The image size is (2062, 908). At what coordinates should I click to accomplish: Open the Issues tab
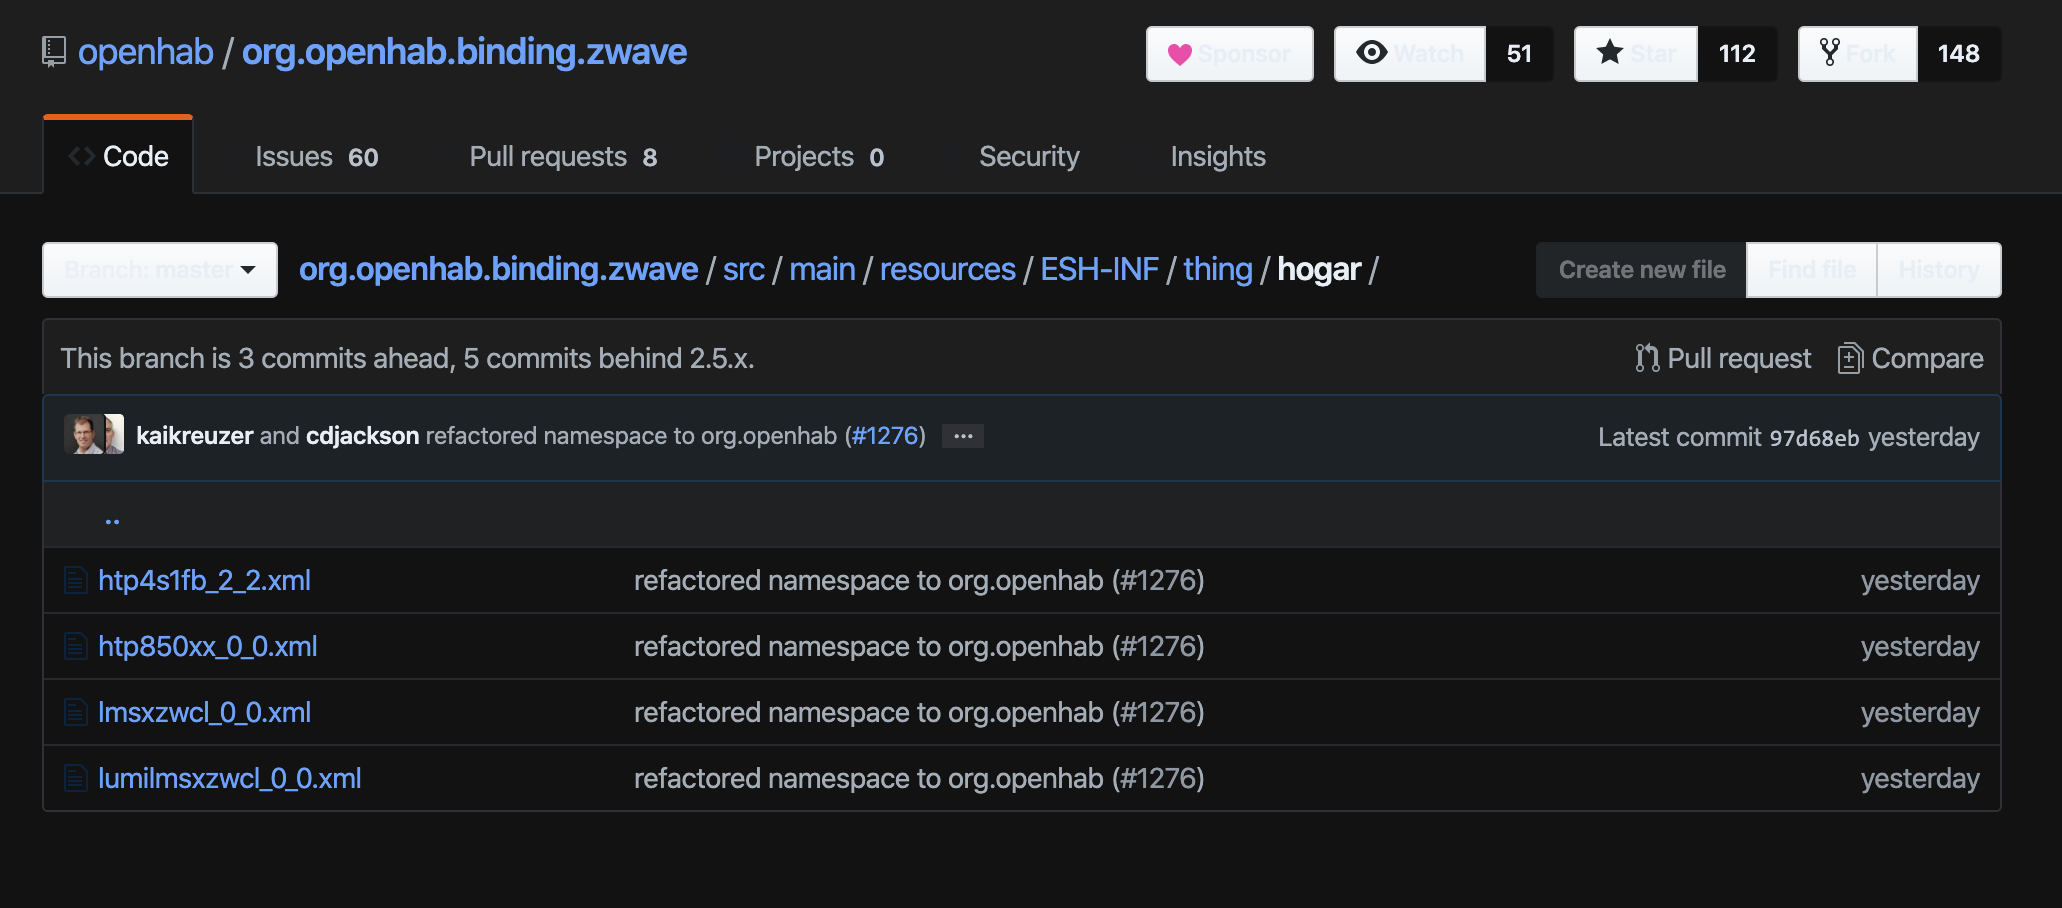[x=317, y=157]
